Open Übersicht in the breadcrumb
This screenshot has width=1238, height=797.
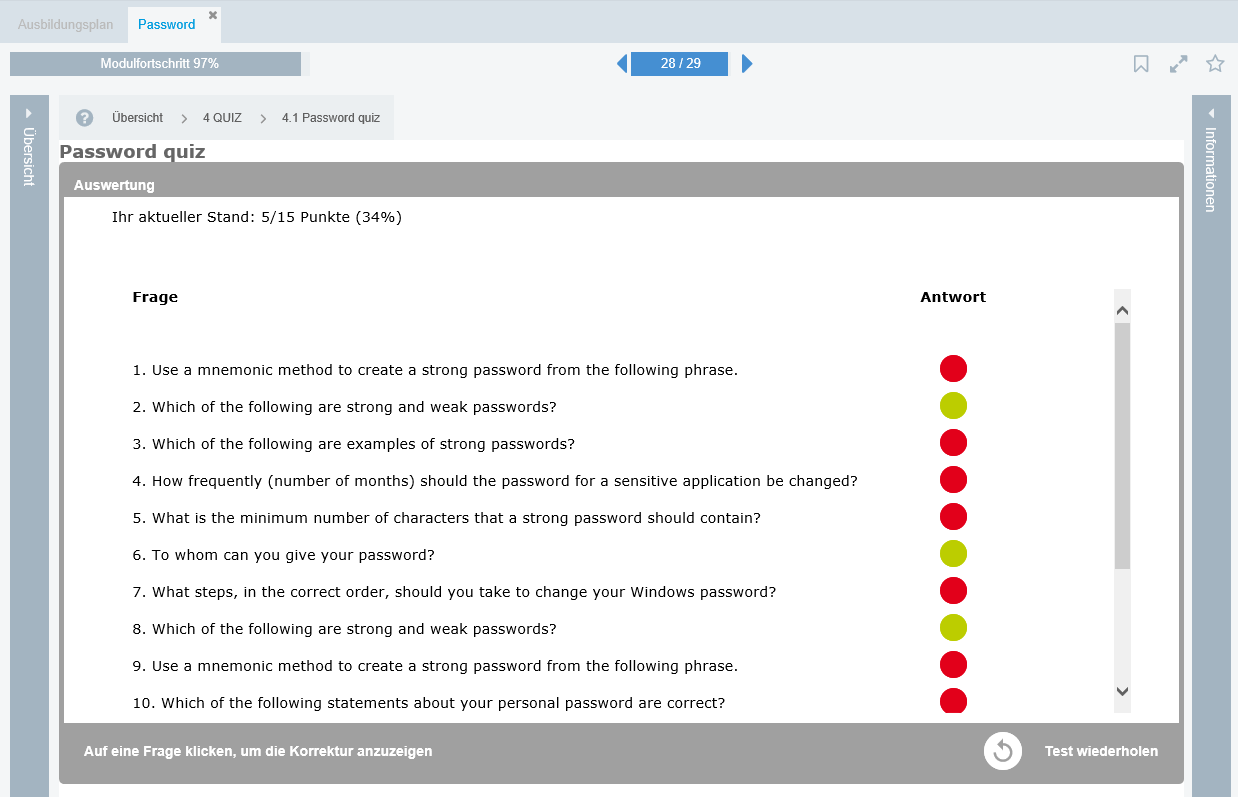click(137, 118)
